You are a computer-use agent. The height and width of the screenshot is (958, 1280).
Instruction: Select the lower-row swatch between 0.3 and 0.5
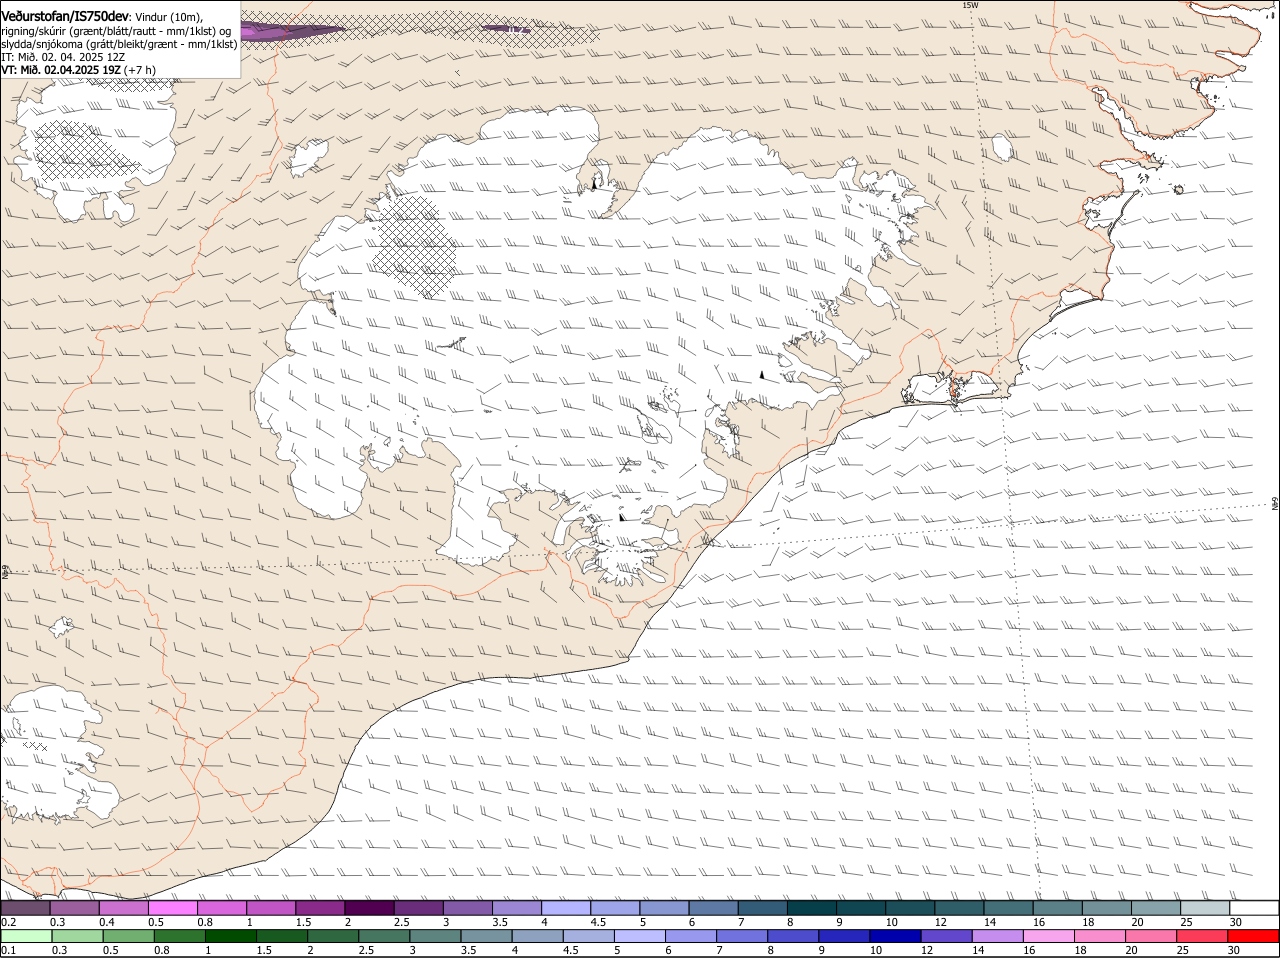[77, 936]
